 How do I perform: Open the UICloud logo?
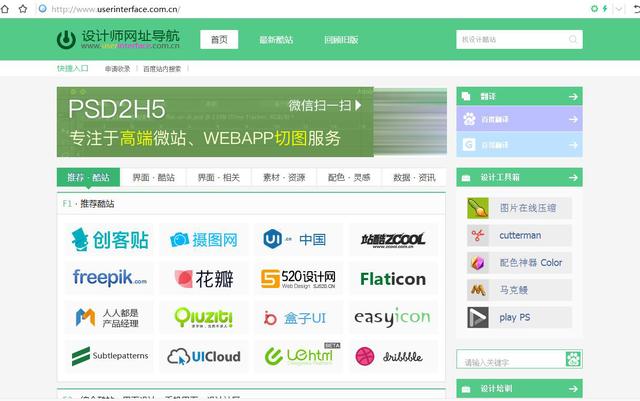[x=204, y=356]
